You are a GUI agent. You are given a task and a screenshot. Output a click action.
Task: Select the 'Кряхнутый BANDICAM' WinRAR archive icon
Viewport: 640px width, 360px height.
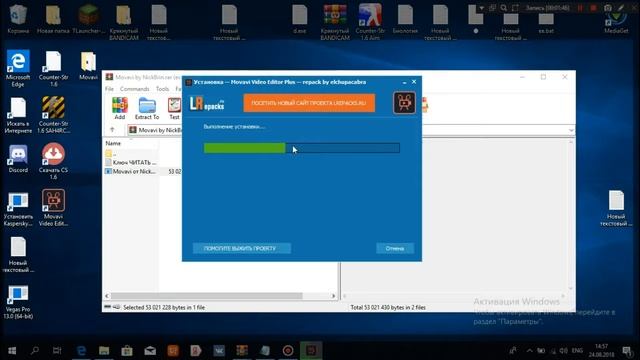(x=335, y=22)
